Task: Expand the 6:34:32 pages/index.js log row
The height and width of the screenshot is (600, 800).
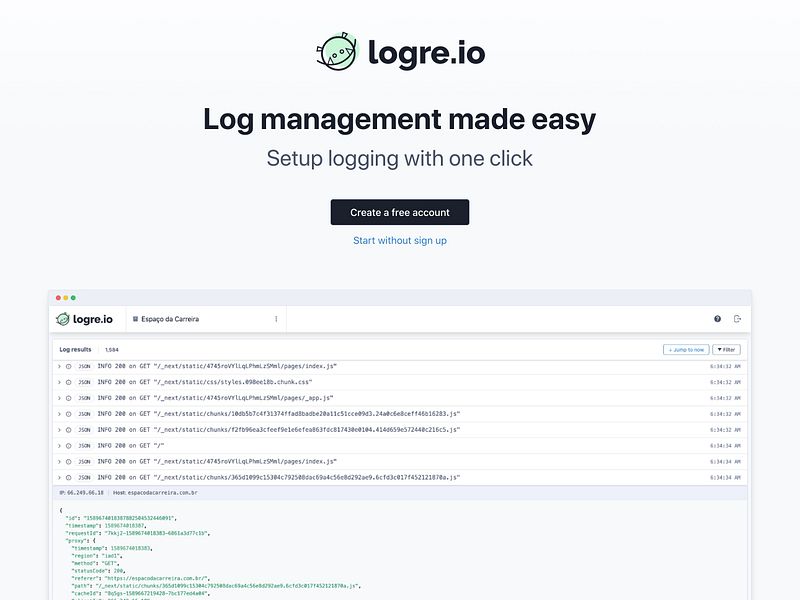Action: 59,366
